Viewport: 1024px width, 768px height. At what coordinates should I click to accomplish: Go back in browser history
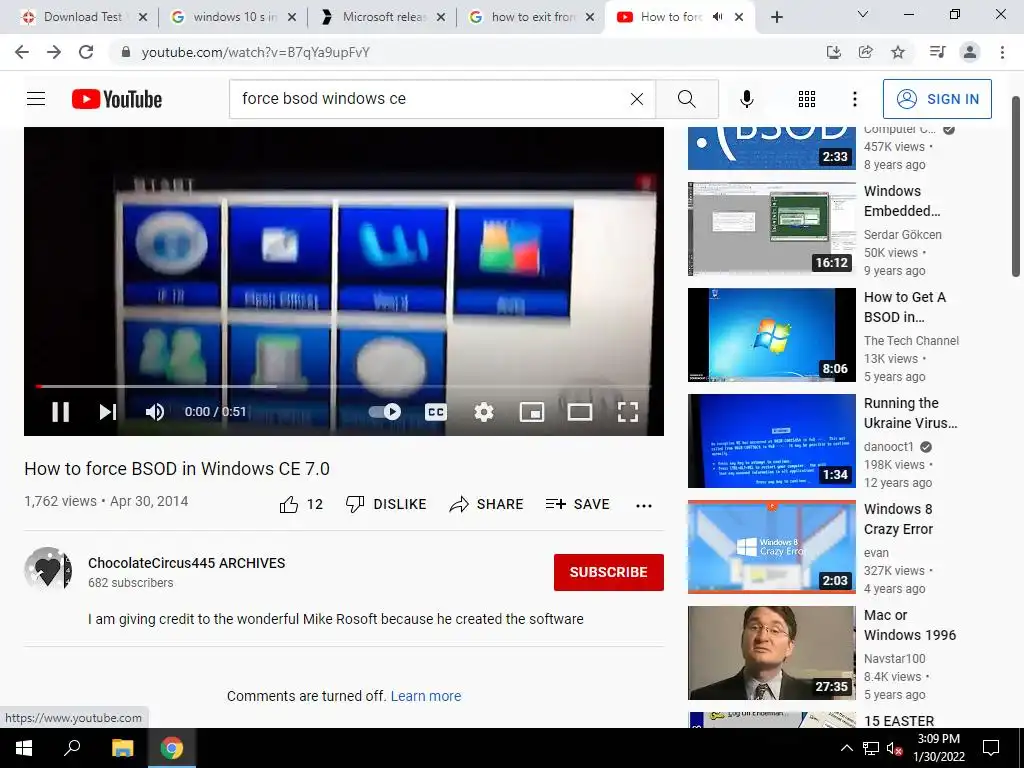(22, 52)
